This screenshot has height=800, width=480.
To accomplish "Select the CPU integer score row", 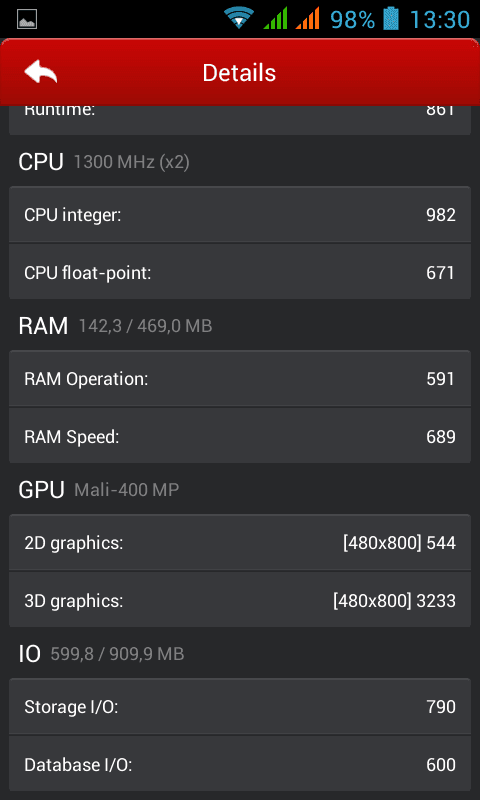I will pyautogui.click(x=240, y=215).
